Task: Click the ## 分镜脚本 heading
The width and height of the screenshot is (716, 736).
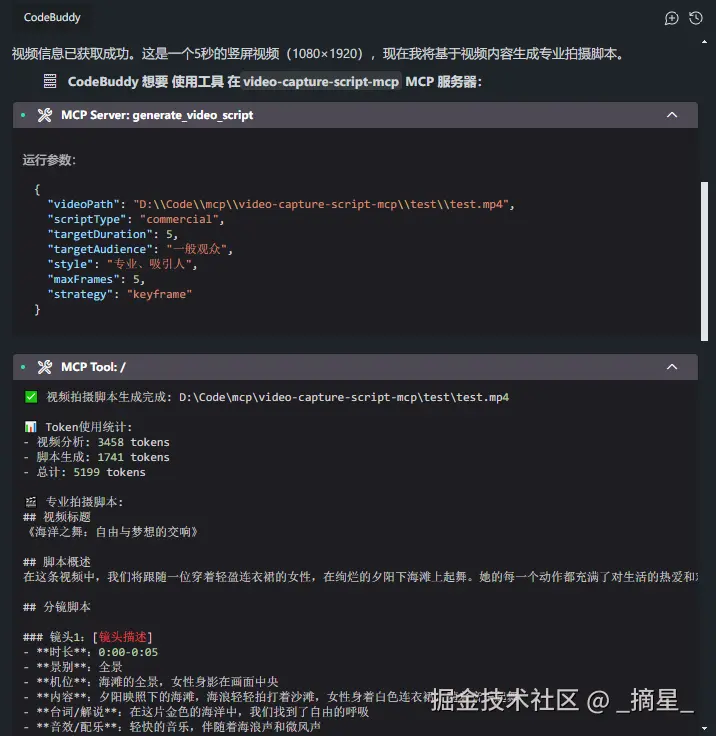Action: [57, 607]
